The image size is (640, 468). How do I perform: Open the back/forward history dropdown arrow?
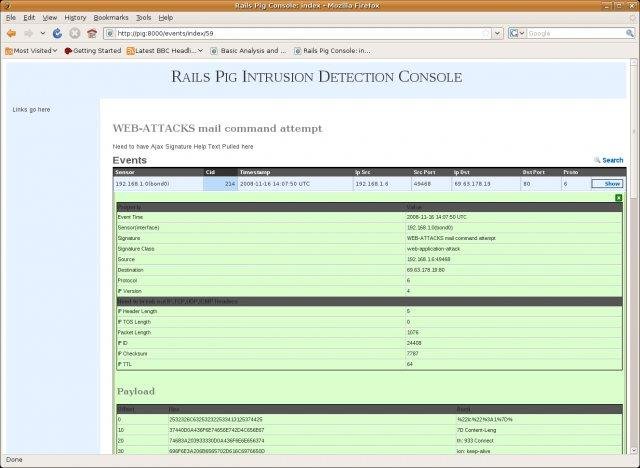42,33
